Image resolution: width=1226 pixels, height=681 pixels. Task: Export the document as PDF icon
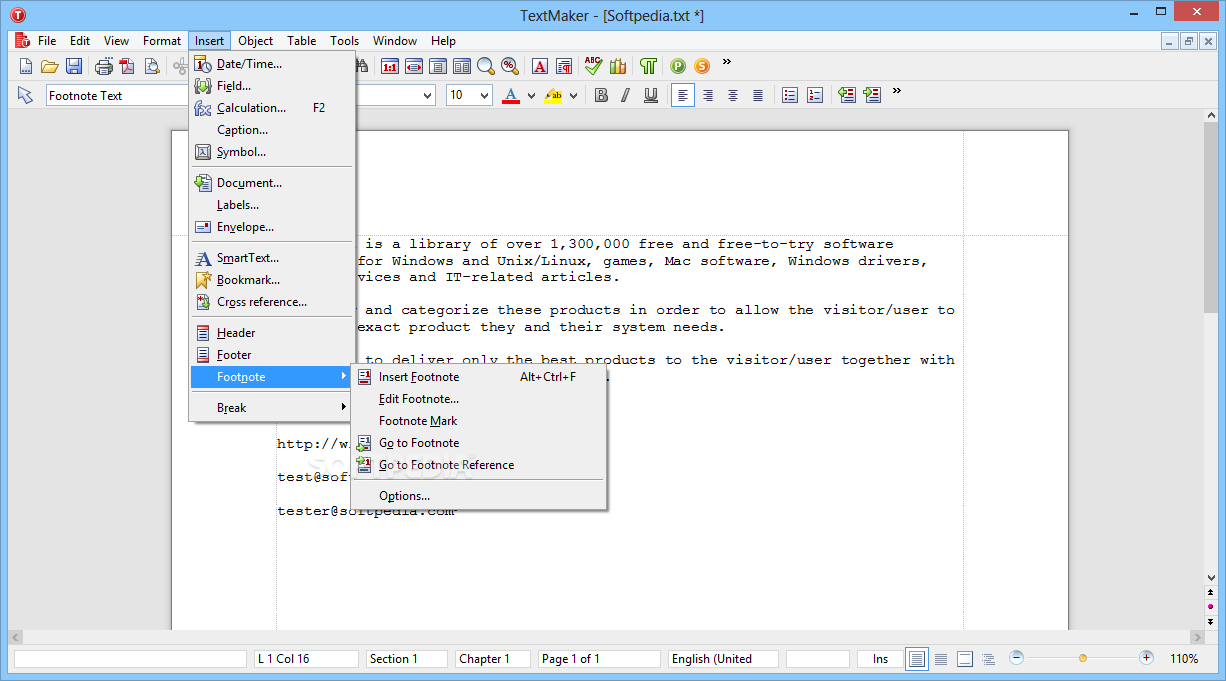tap(127, 67)
